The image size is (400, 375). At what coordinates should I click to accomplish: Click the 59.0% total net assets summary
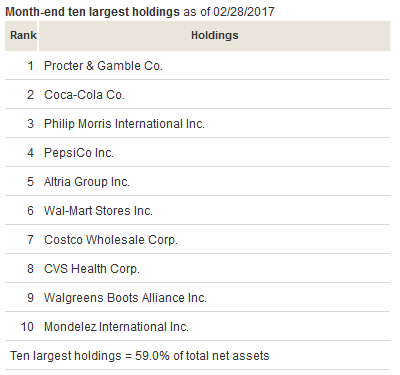pos(140,356)
